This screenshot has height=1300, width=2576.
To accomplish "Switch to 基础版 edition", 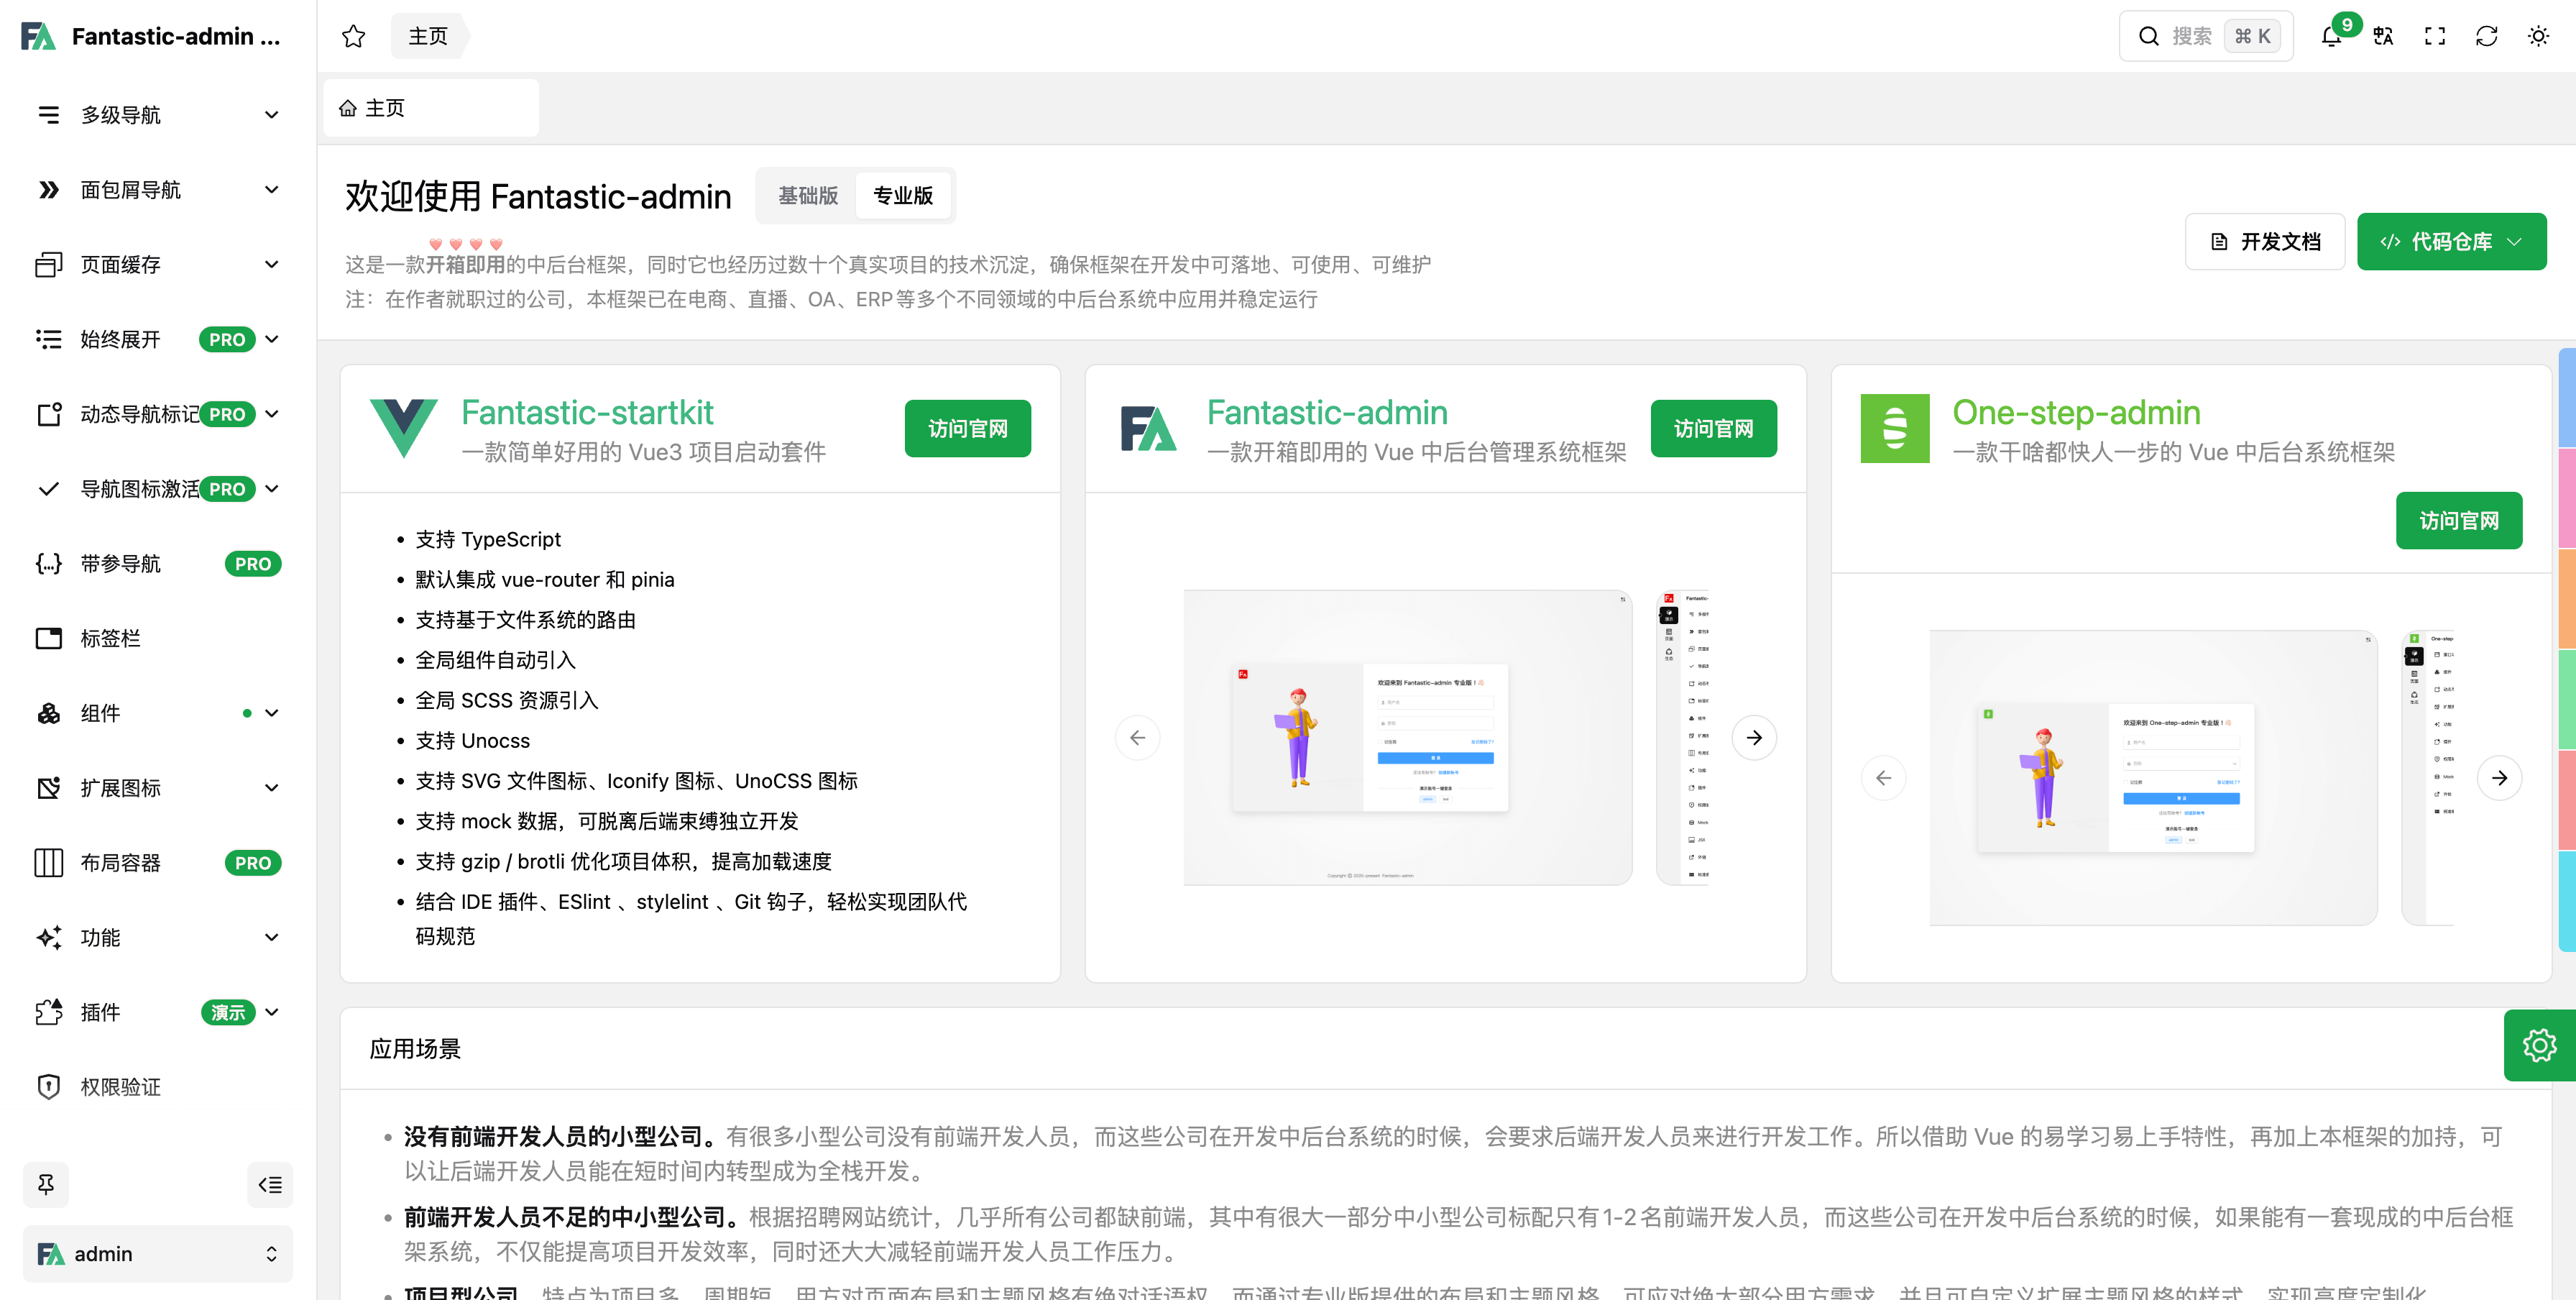I will (808, 196).
